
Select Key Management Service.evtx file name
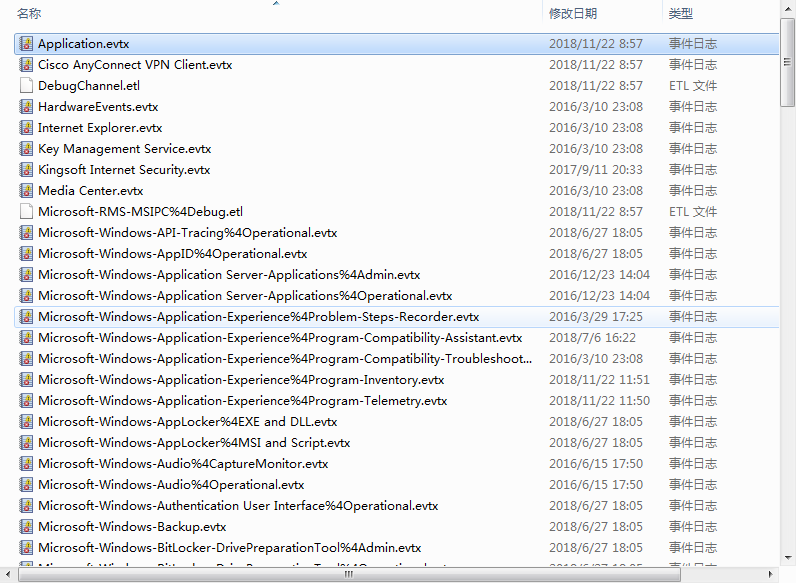(124, 149)
